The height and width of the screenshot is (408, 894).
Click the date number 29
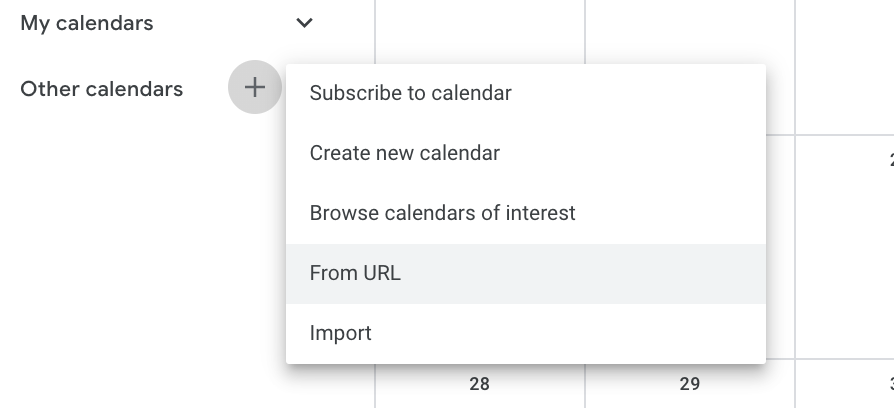[x=689, y=384]
